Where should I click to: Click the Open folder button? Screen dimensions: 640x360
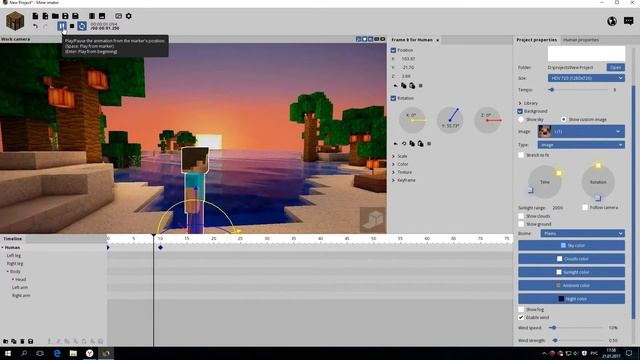click(x=616, y=67)
